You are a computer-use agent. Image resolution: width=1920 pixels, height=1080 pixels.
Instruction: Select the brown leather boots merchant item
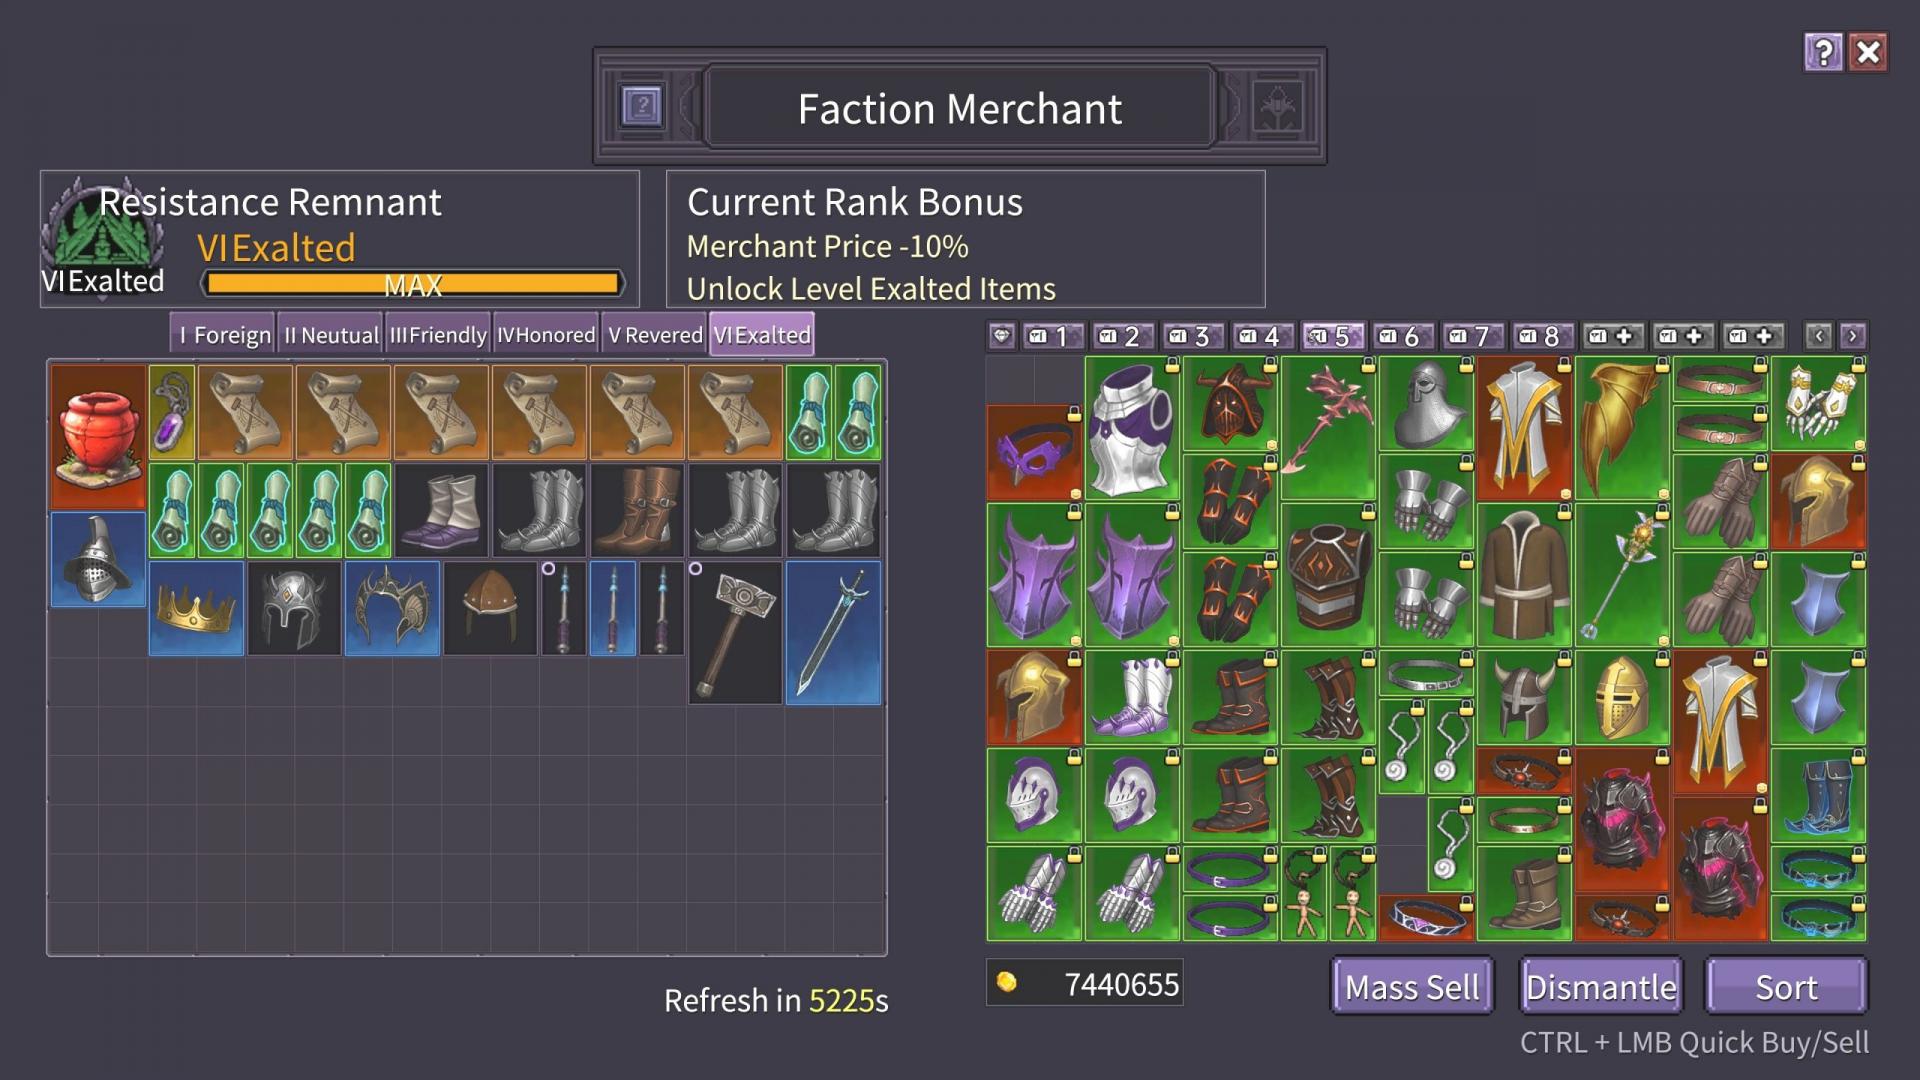(x=637, y=510)
